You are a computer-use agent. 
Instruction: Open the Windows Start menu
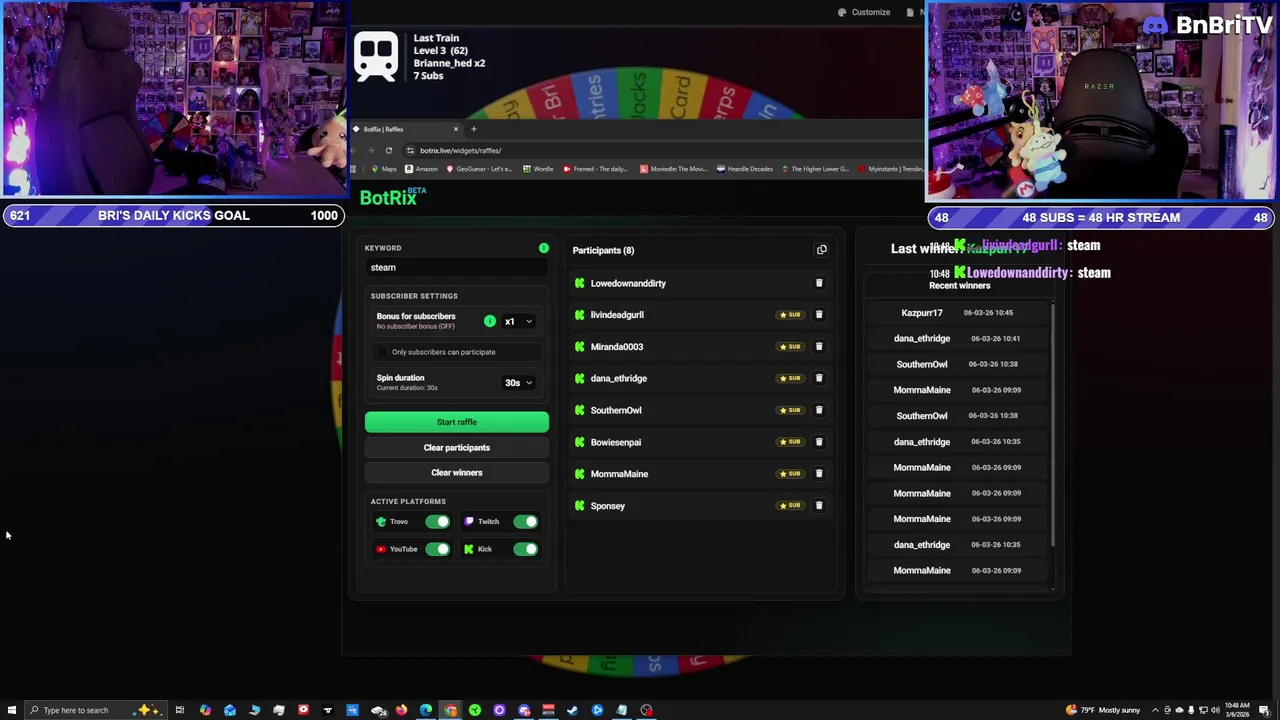click(x=11, y=710)
